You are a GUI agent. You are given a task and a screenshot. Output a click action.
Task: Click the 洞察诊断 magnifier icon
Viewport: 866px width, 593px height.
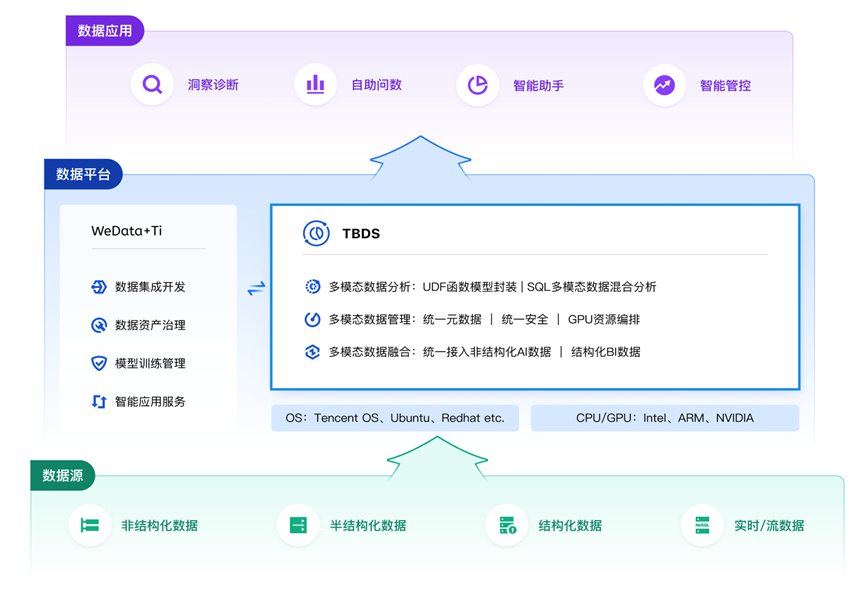(152, 85)
